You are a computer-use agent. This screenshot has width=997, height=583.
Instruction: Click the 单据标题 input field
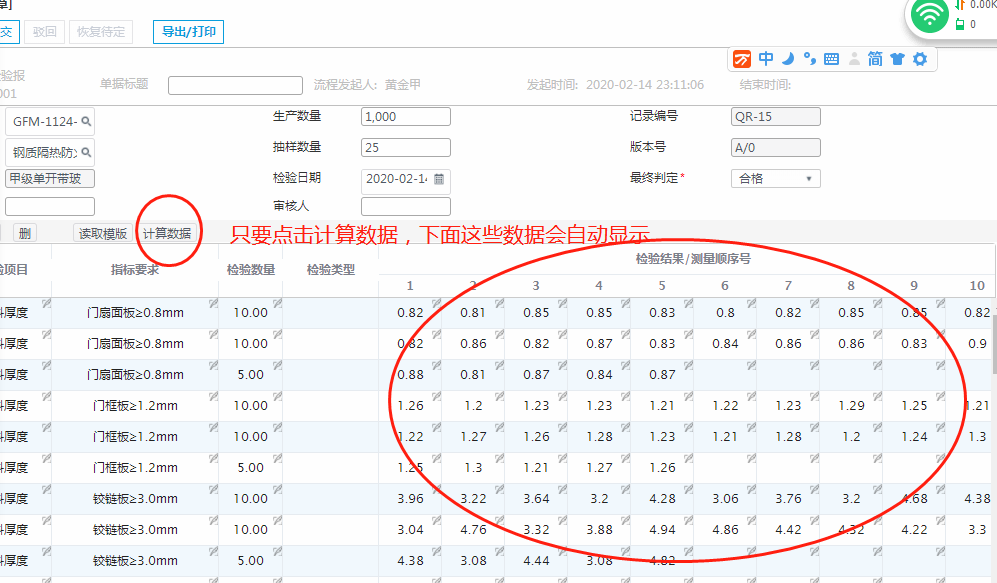(235, 85)
